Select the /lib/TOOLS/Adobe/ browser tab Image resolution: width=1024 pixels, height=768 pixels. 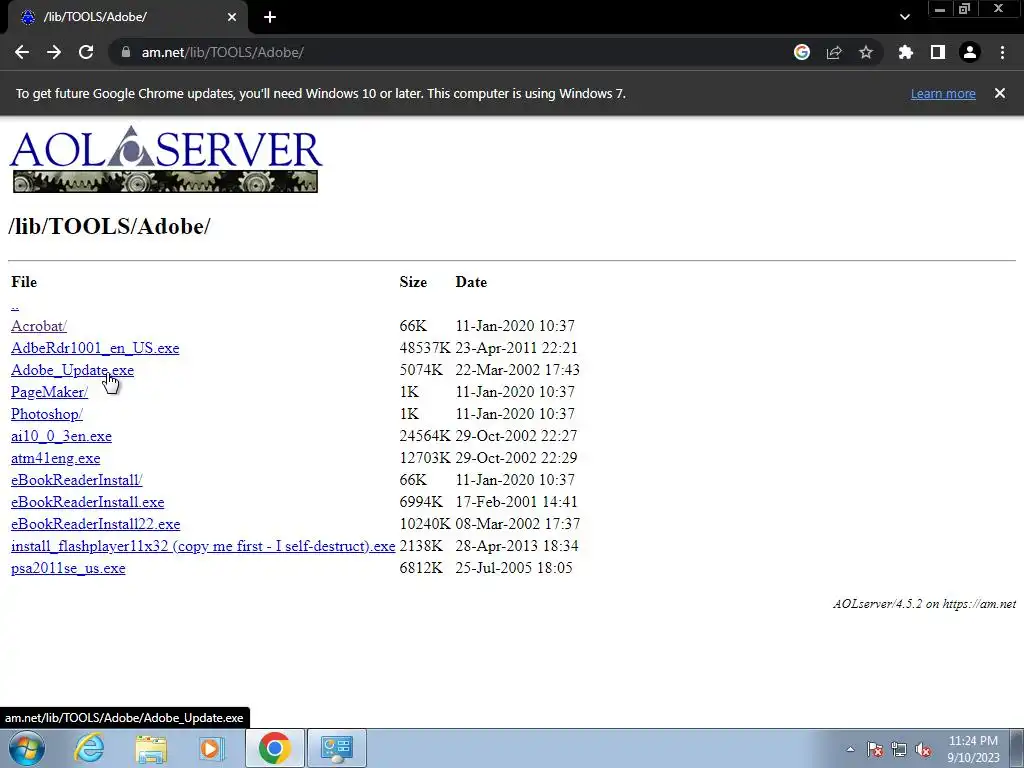point(127,18)
